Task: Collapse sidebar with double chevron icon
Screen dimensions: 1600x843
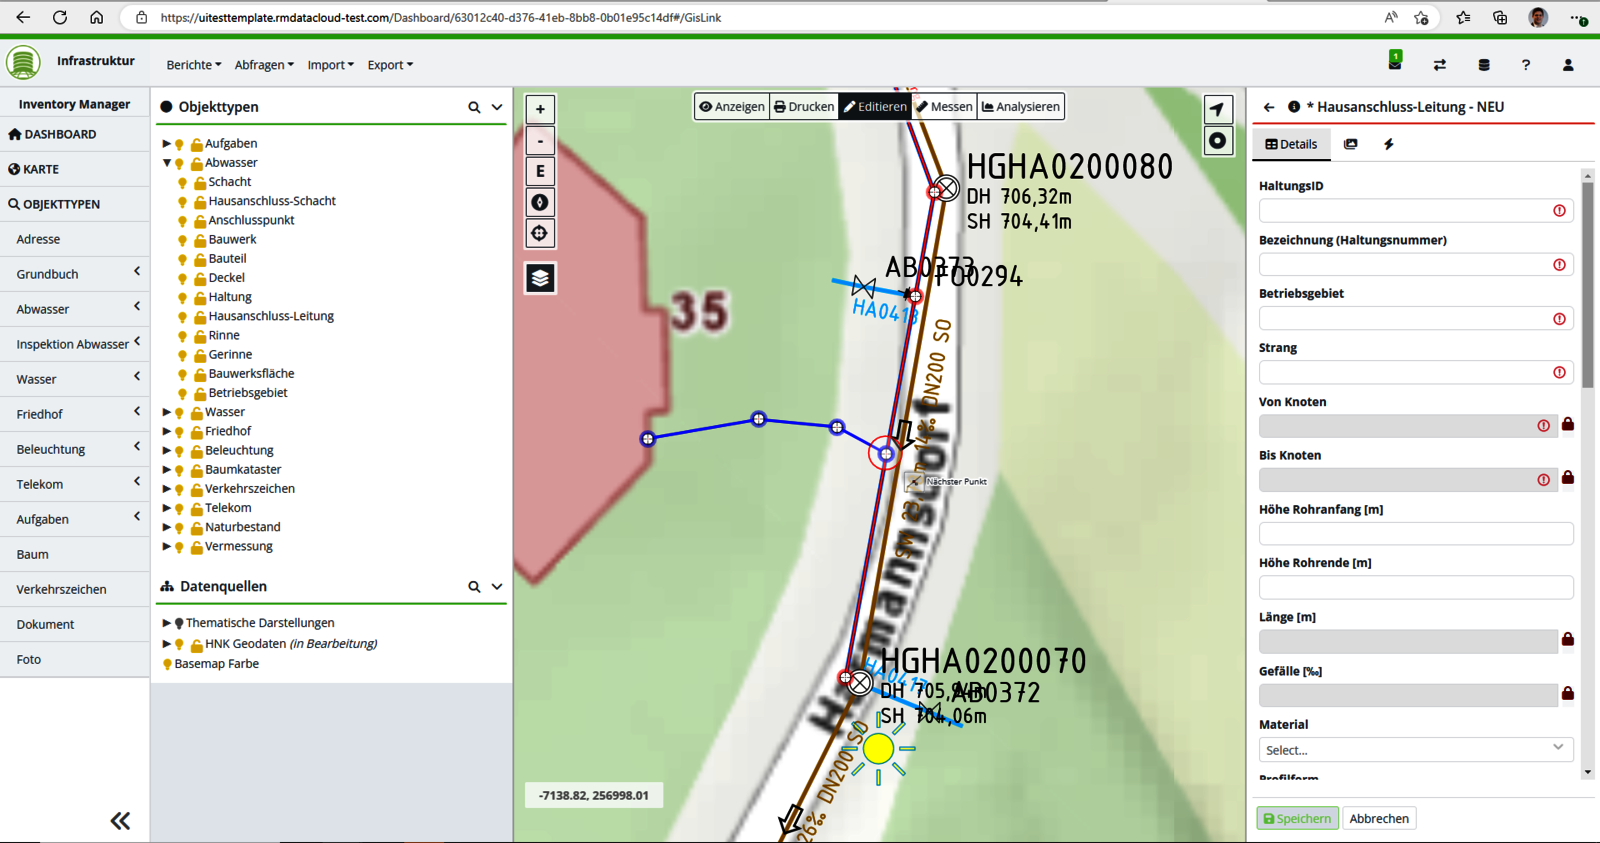Action: [120, 821]
